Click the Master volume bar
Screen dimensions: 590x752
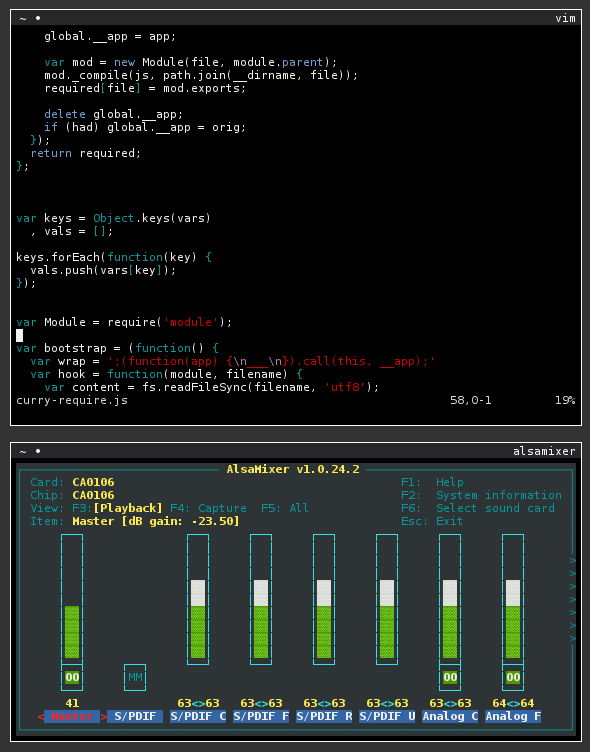coord(72,599)
